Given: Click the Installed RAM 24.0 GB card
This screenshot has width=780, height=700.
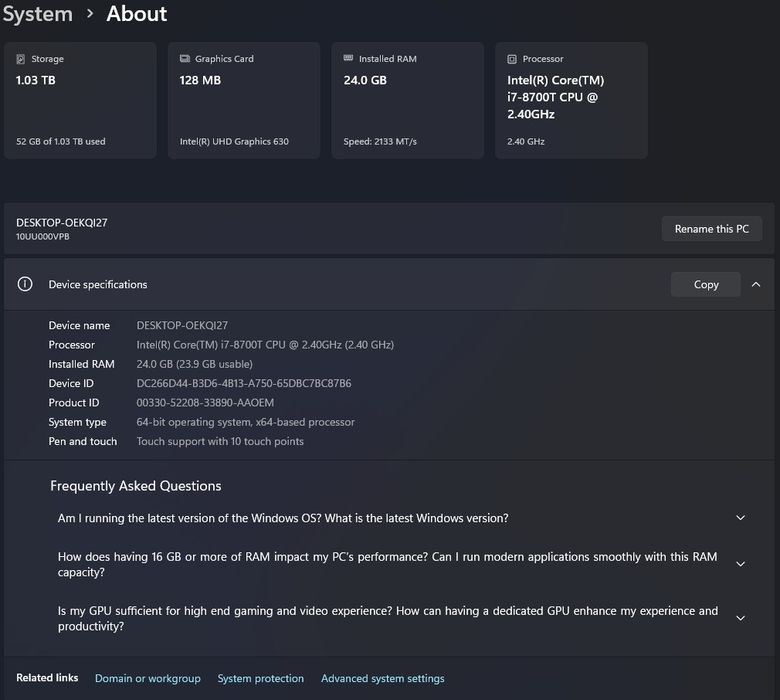Looking at the screenshot, I should [407, 100].
